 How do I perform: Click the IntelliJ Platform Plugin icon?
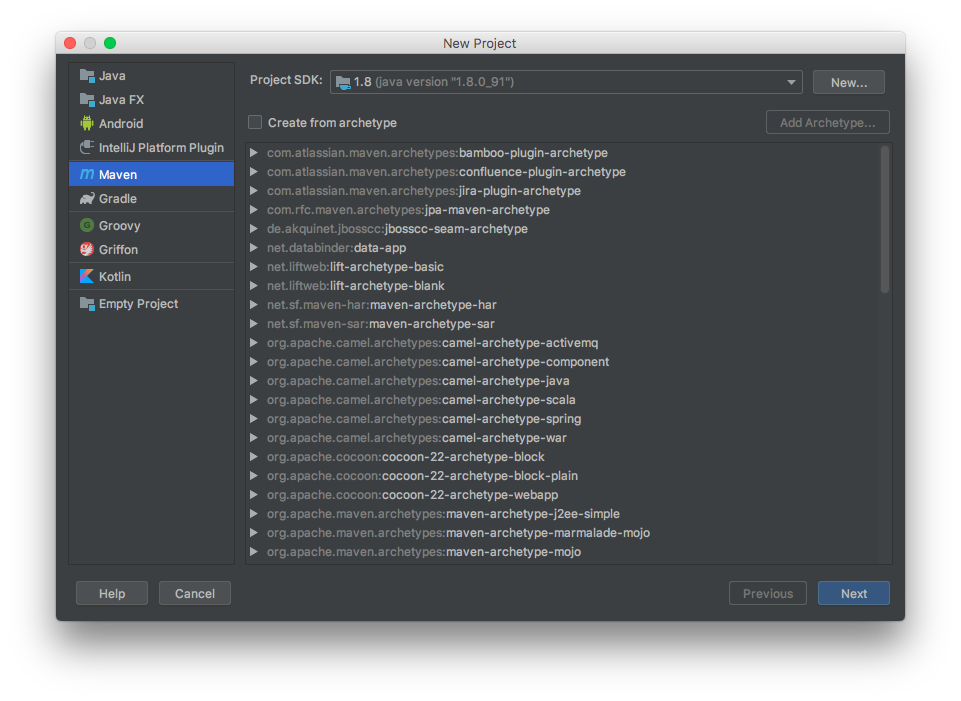click(x=87, y=148)
